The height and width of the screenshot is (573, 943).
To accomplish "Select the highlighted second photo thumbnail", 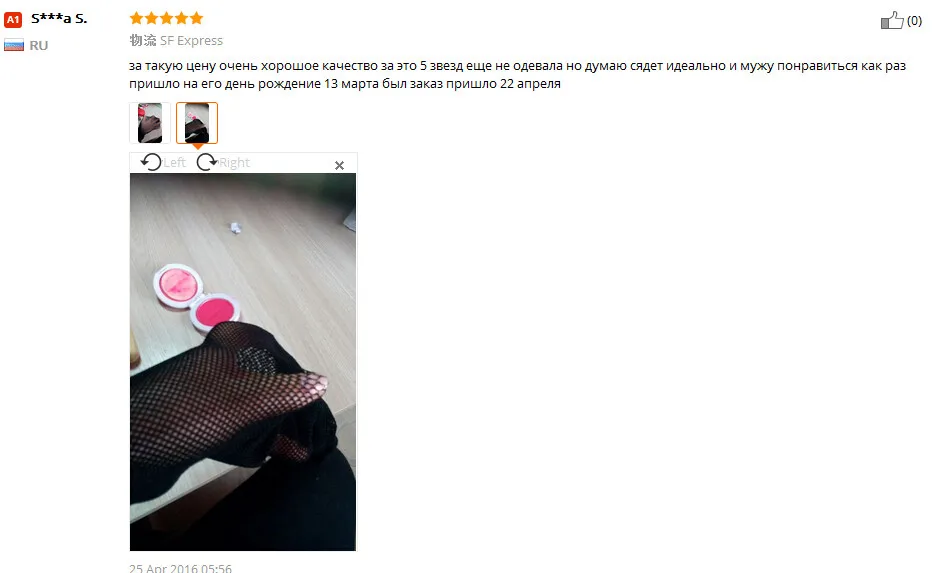I will 197,123.
